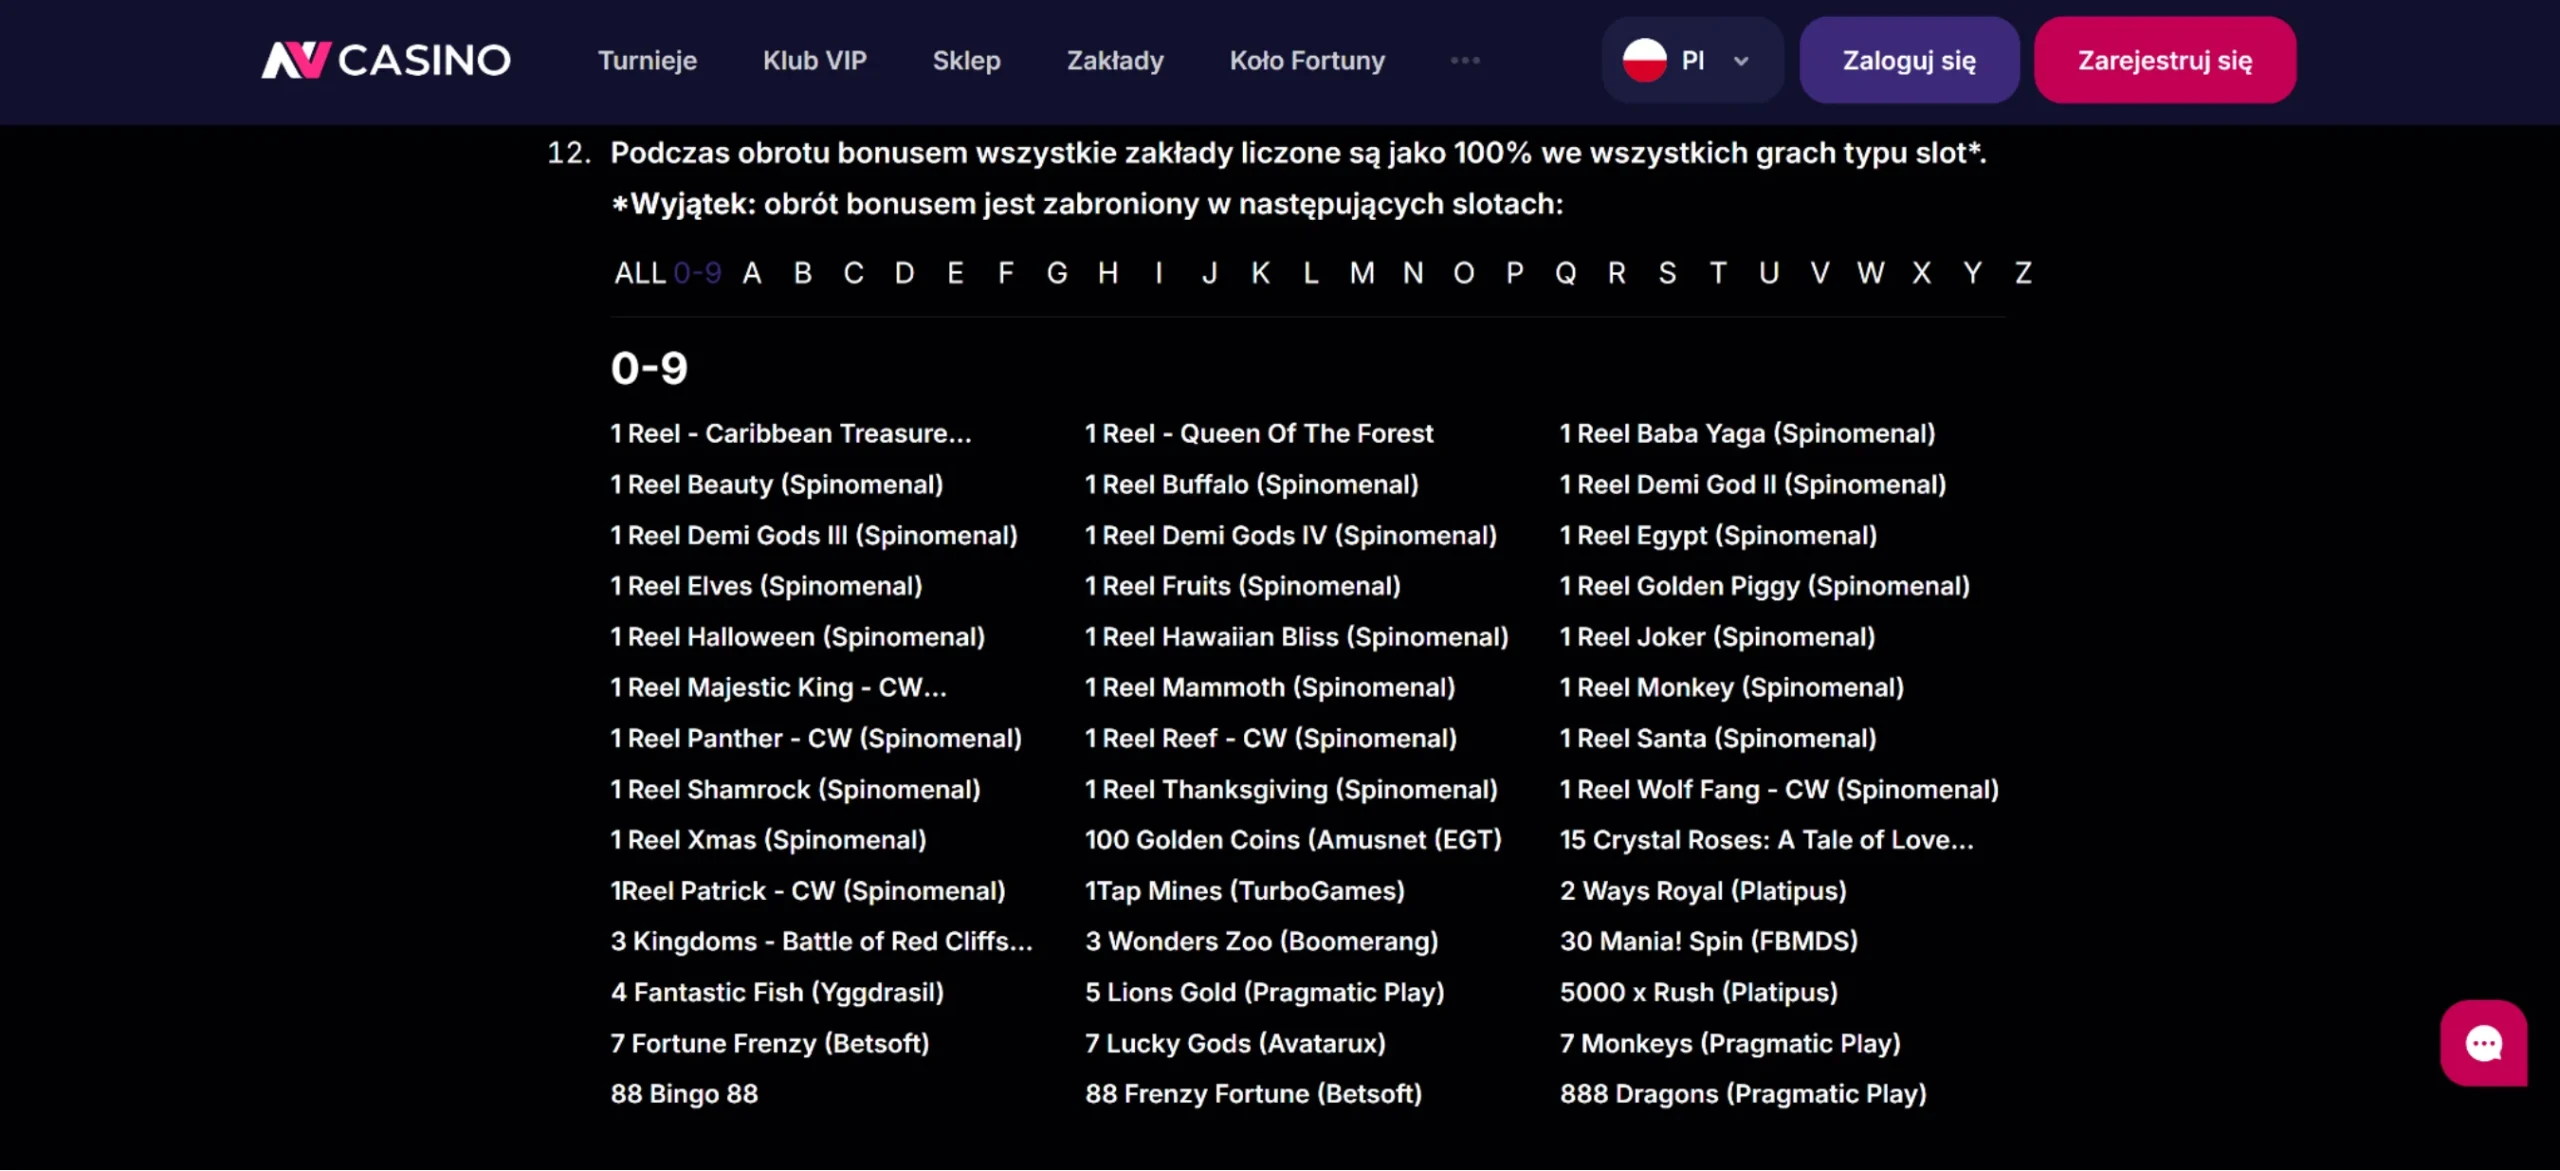2560x1171 pixels.
Task: Filter slots by letter P
Action: pyautogui.click(x=1515, y=273)
